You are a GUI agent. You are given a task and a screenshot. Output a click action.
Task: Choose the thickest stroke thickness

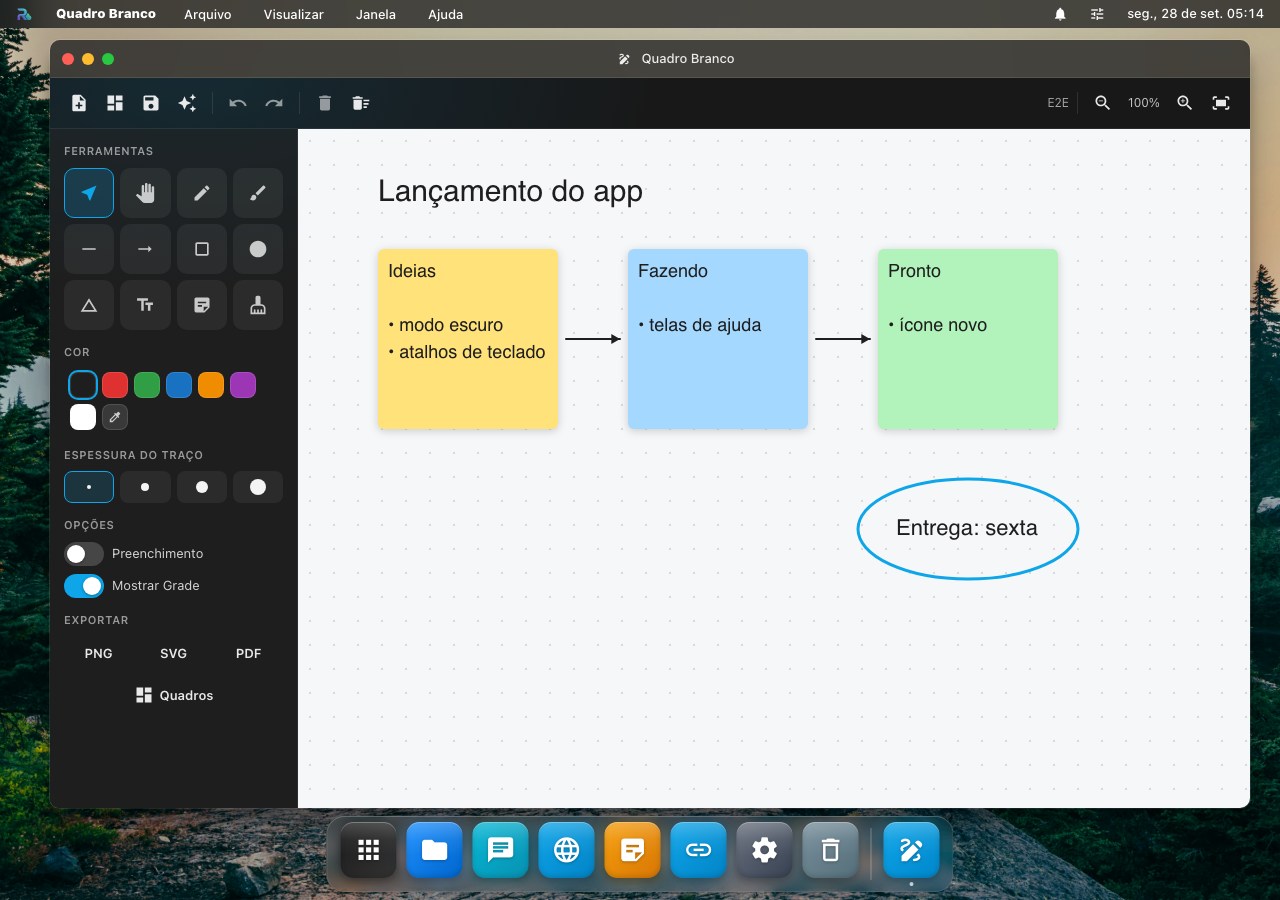(x=258, y=487)
